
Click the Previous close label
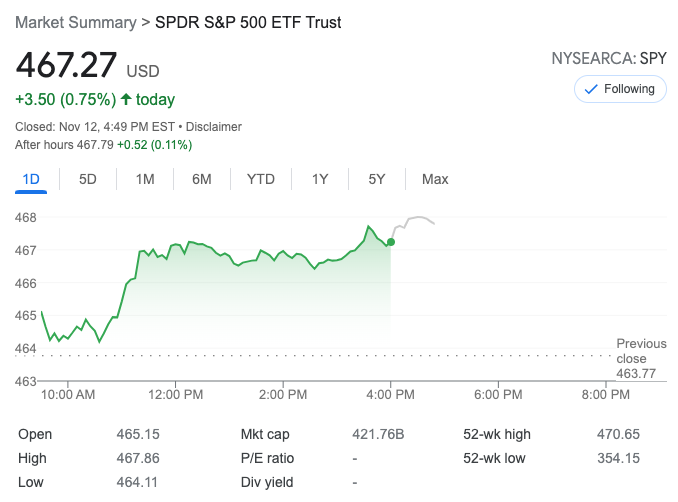[640, 351]
